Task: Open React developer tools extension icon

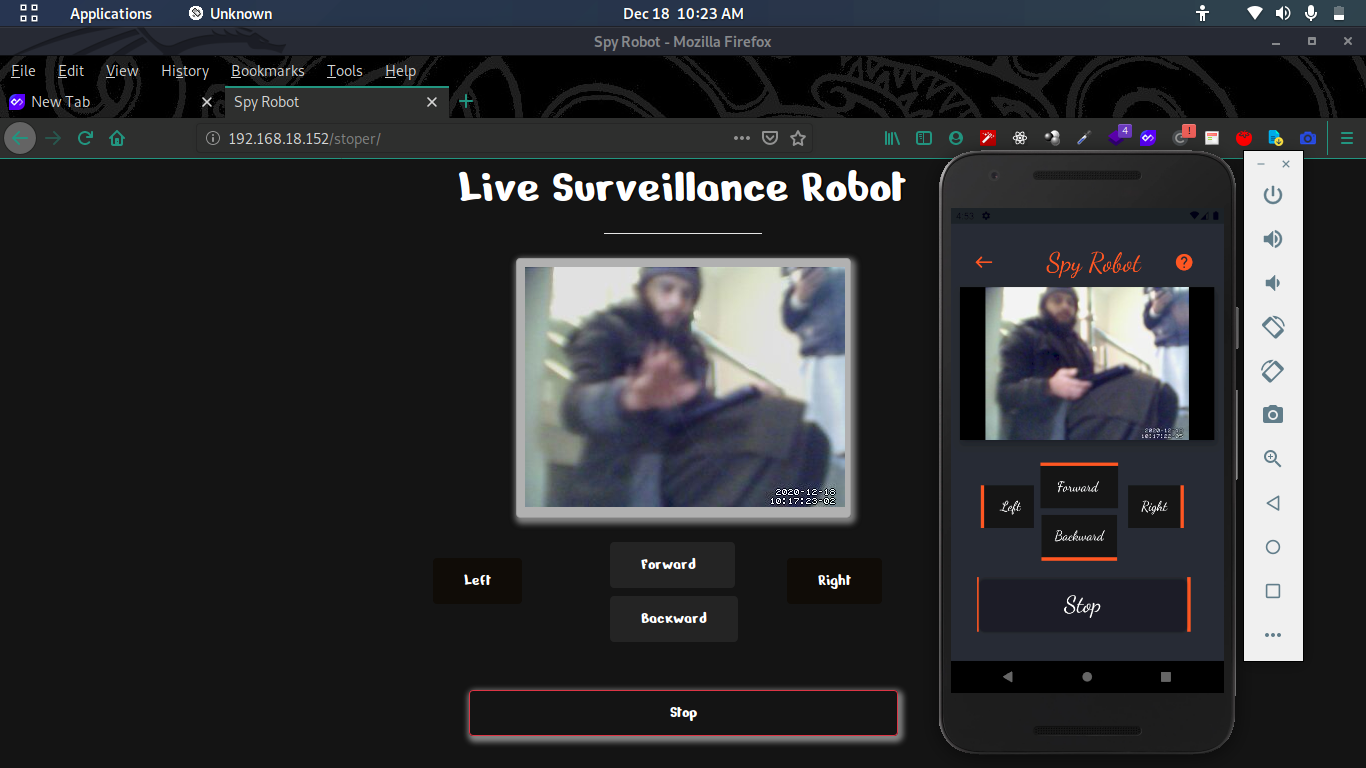Action: click(x=1019, y=138)
